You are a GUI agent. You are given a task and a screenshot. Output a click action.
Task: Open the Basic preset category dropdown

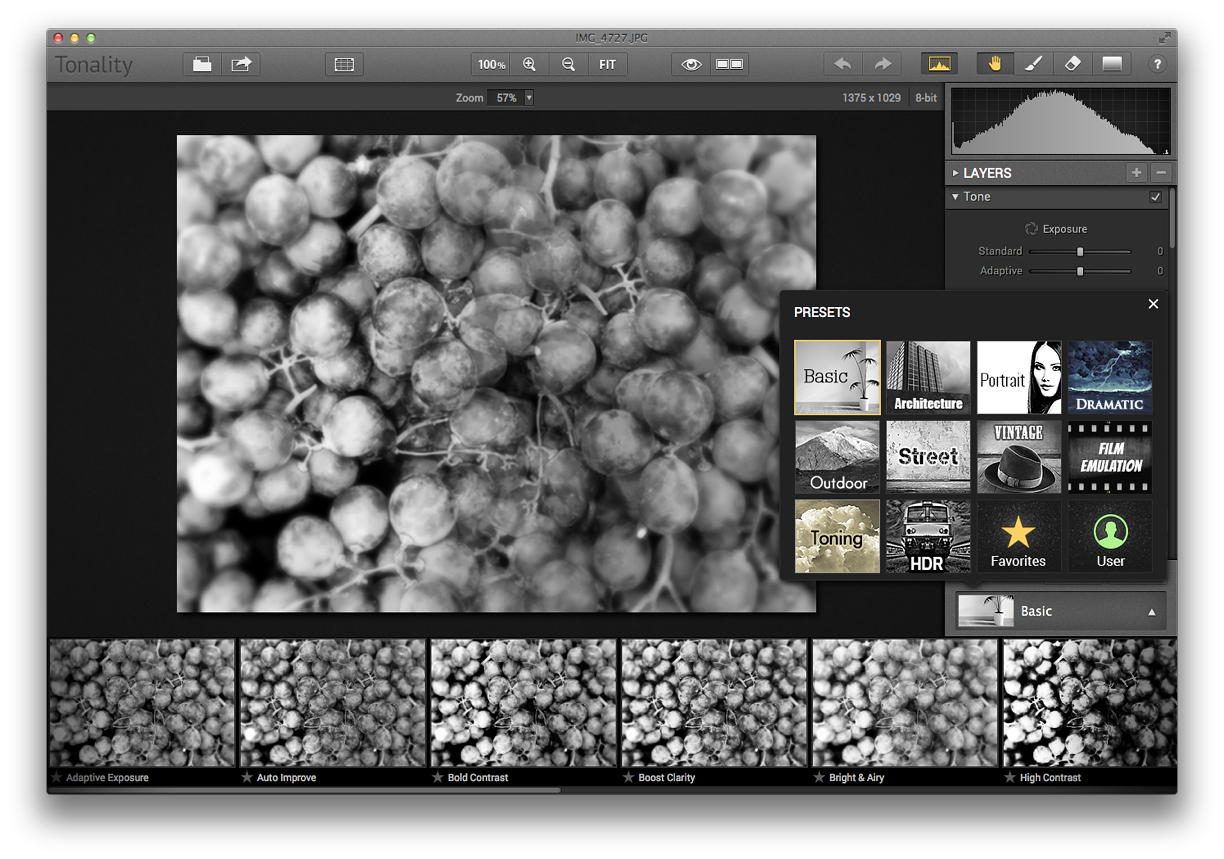(1061, 611)
